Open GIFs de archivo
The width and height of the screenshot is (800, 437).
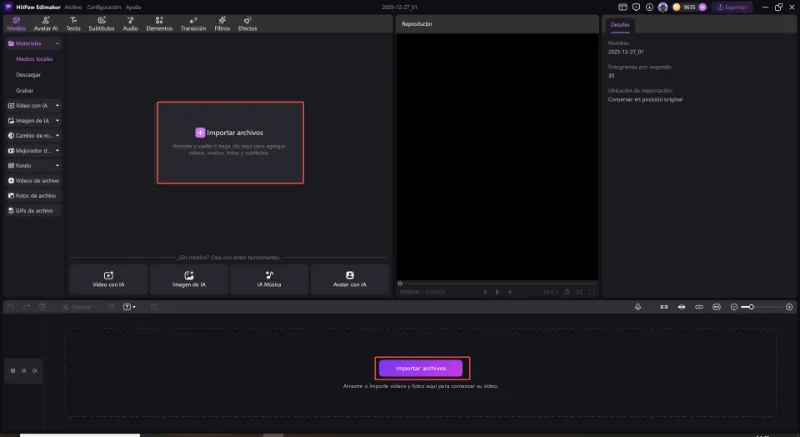click(x=34, y=211)
